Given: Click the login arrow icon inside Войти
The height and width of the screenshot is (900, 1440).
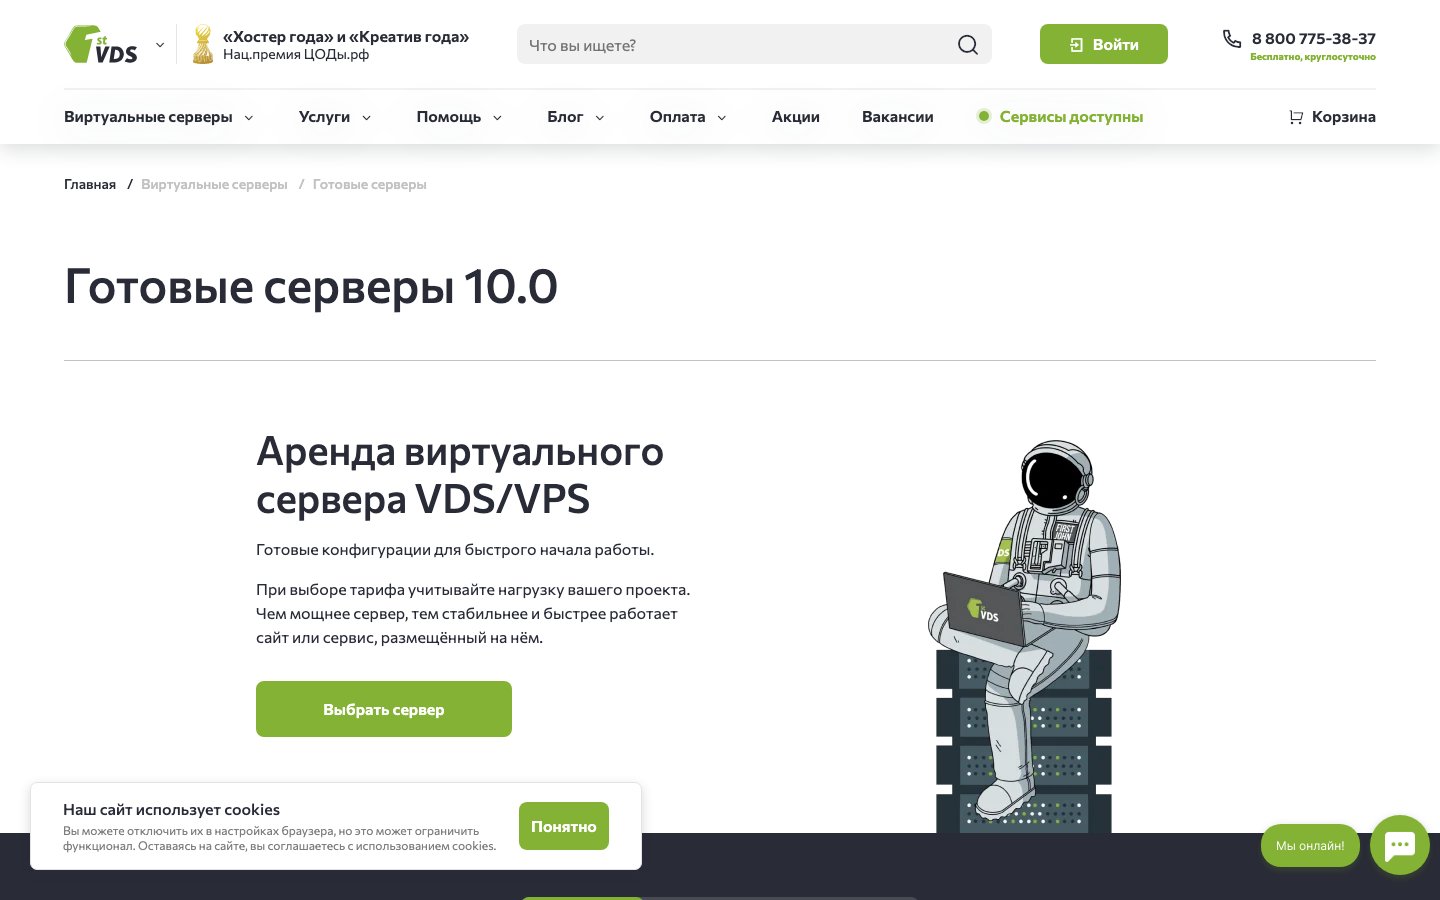Looking at the screenshot, I should pyautogui.click(x=1076, y=45).
